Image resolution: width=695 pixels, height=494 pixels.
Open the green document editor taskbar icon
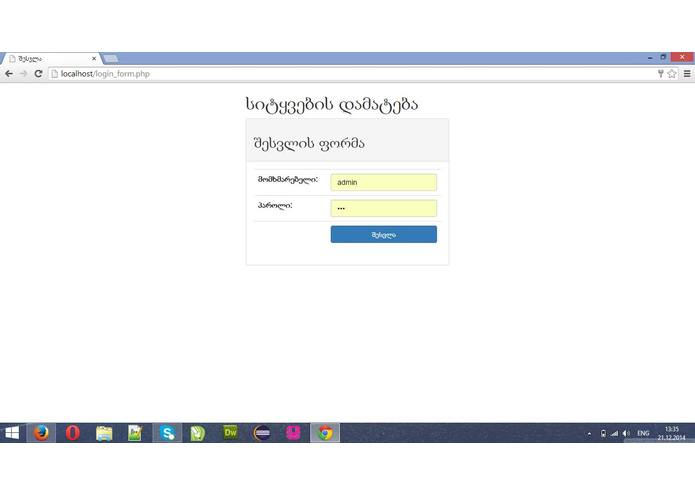coord(135,433)
